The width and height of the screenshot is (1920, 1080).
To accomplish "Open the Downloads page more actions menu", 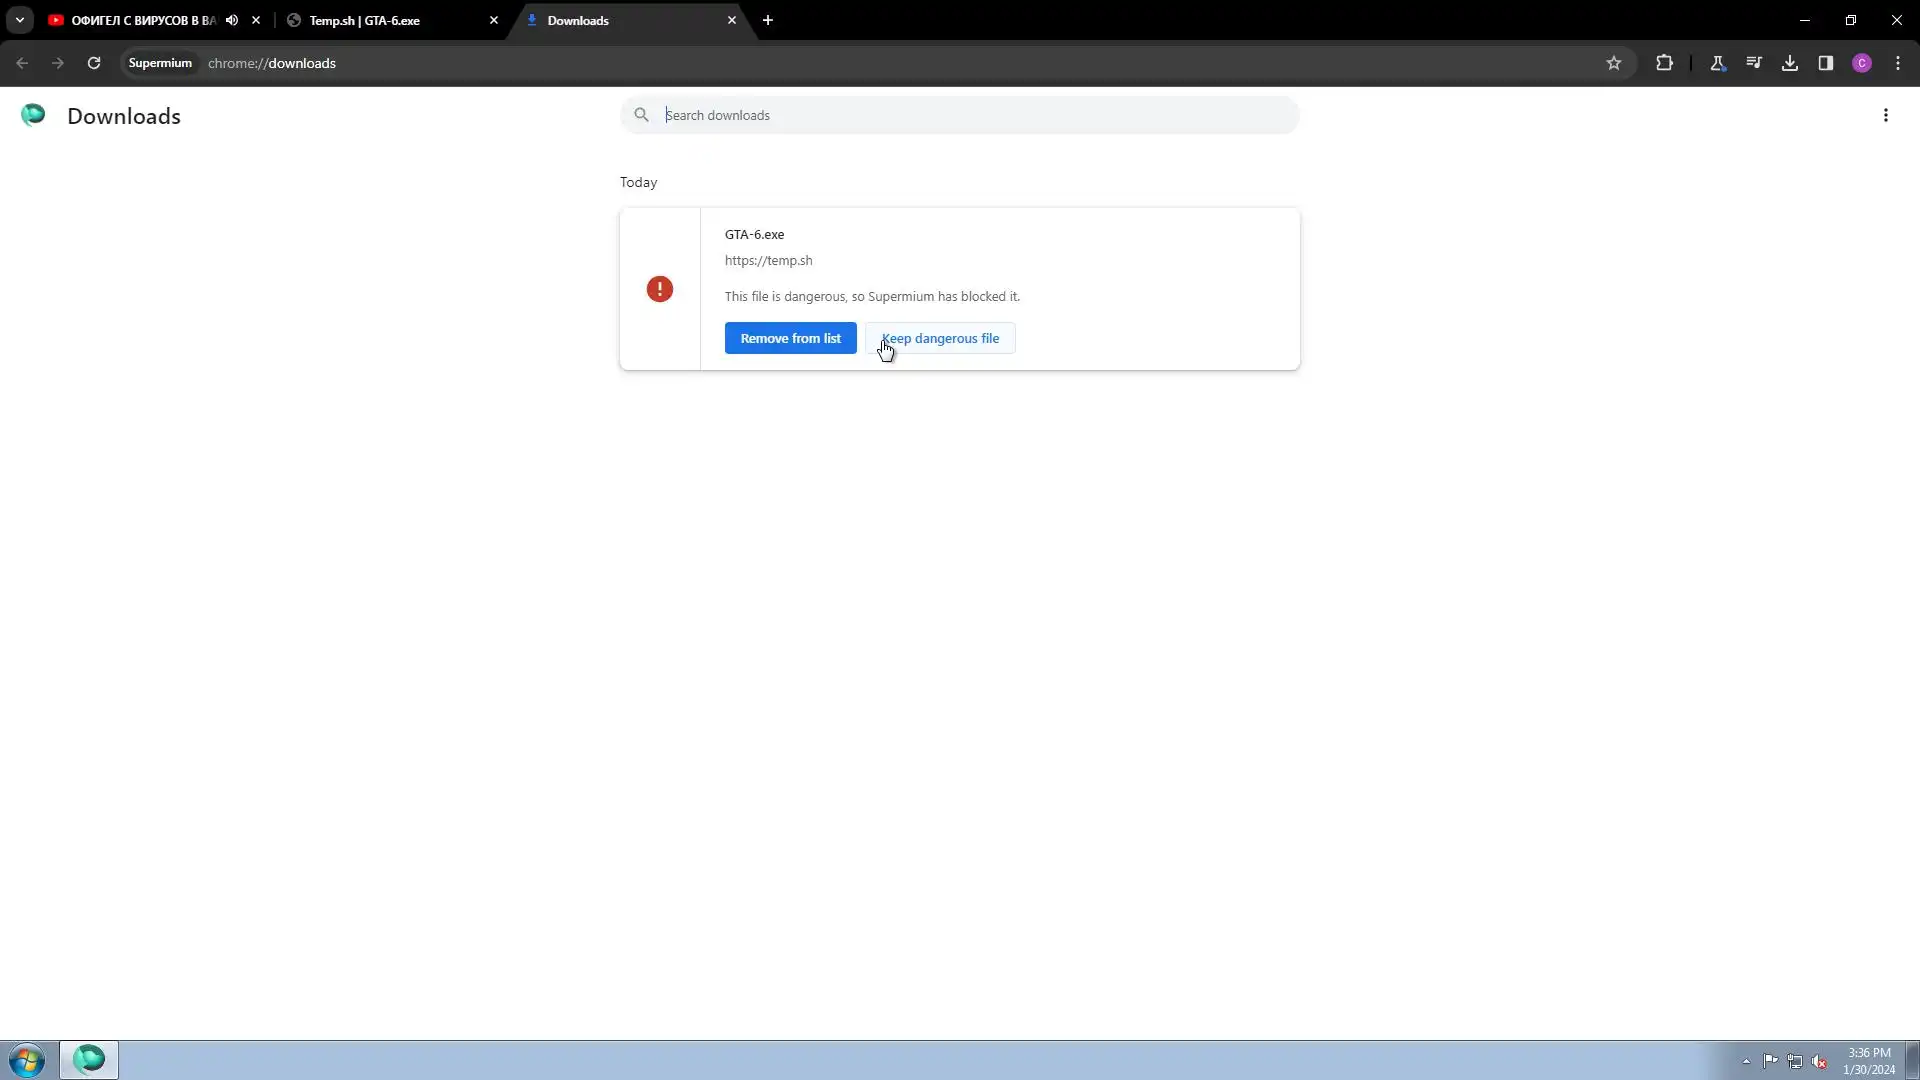I will (1885, 116).
